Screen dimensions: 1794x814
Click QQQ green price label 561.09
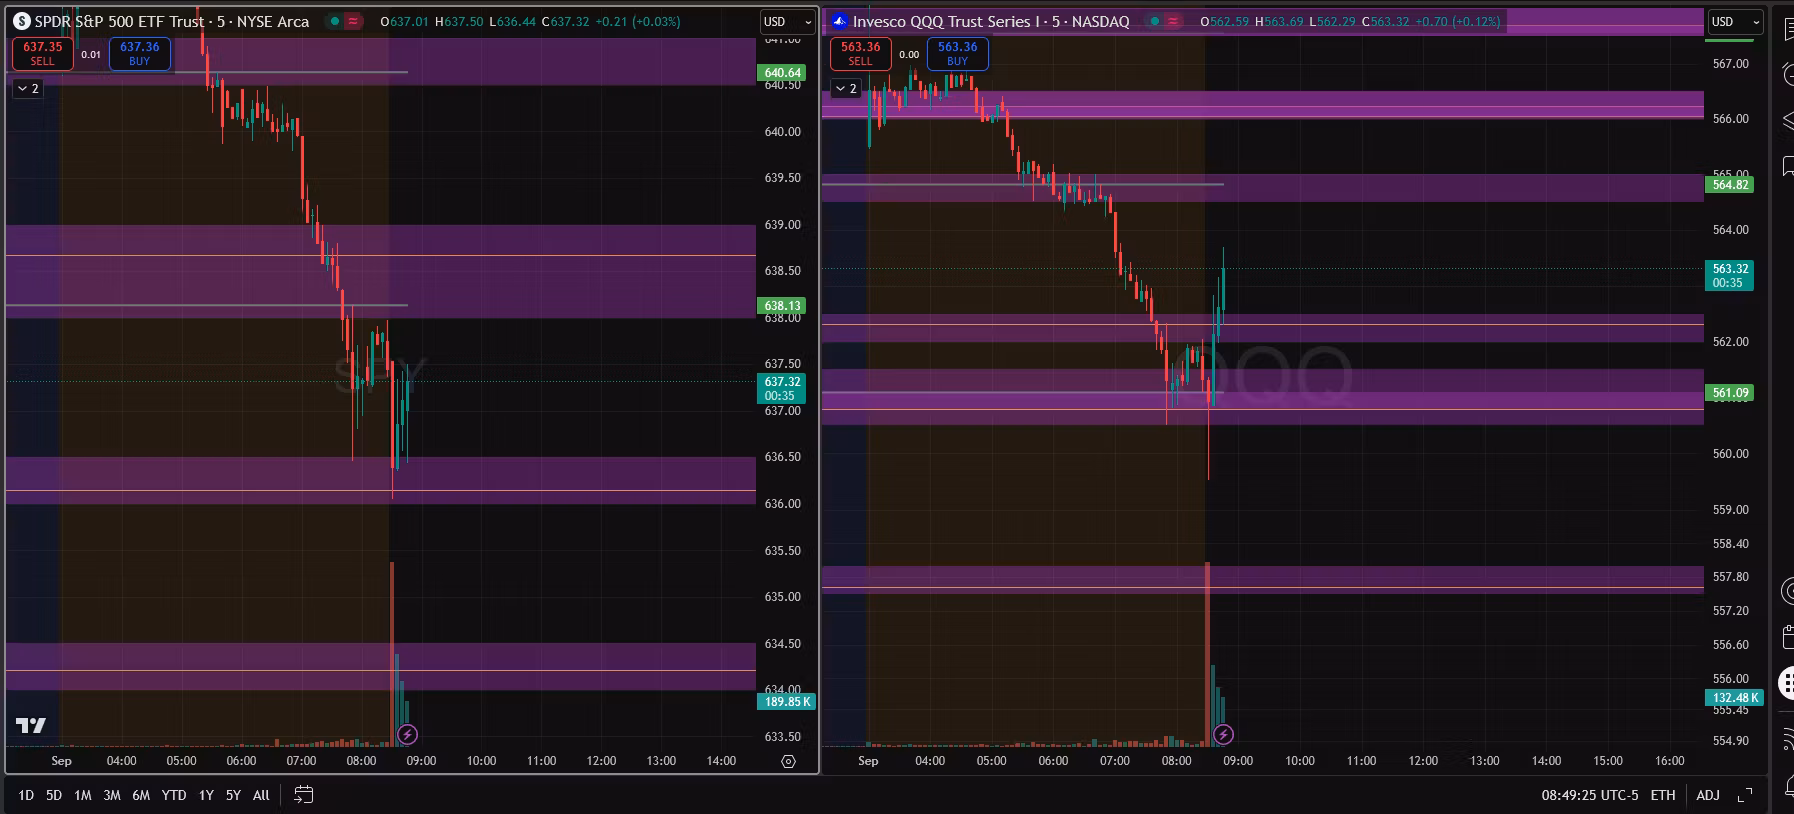click(1729, 393)
